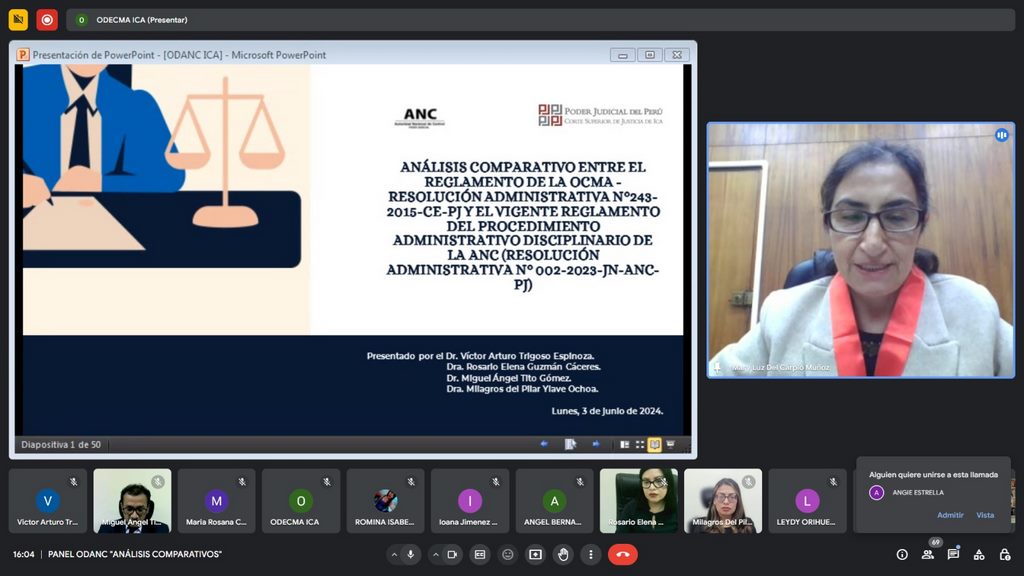Click Poder Judicial del Perú logo on slide
This screenshot has height=576, width=1024.
point(600,115)
